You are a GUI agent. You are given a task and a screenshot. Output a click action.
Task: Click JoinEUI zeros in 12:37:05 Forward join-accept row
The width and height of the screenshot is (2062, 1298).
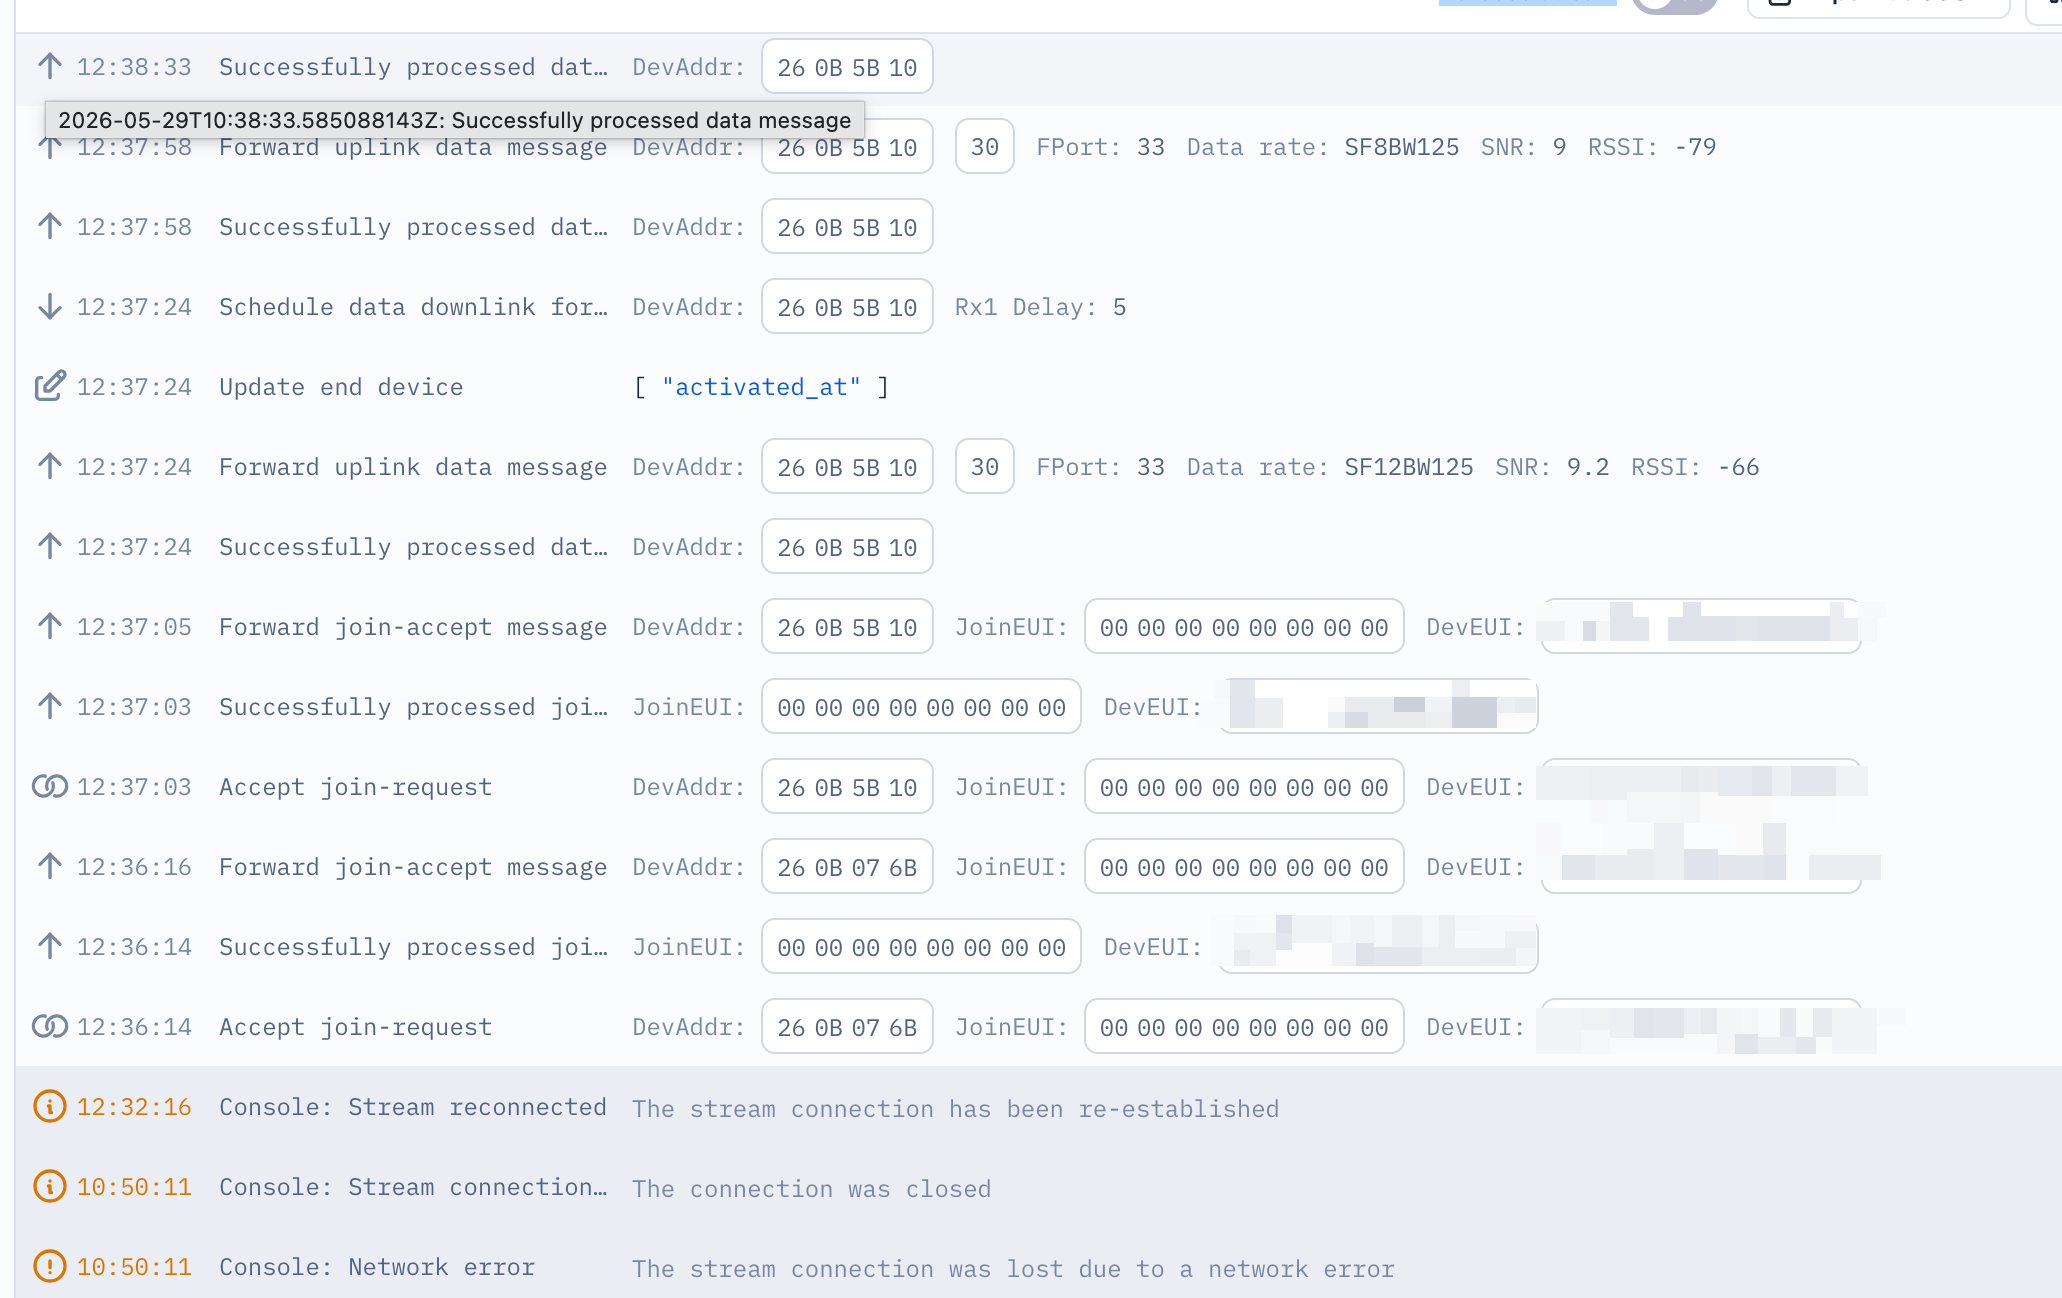[1244, 627]
